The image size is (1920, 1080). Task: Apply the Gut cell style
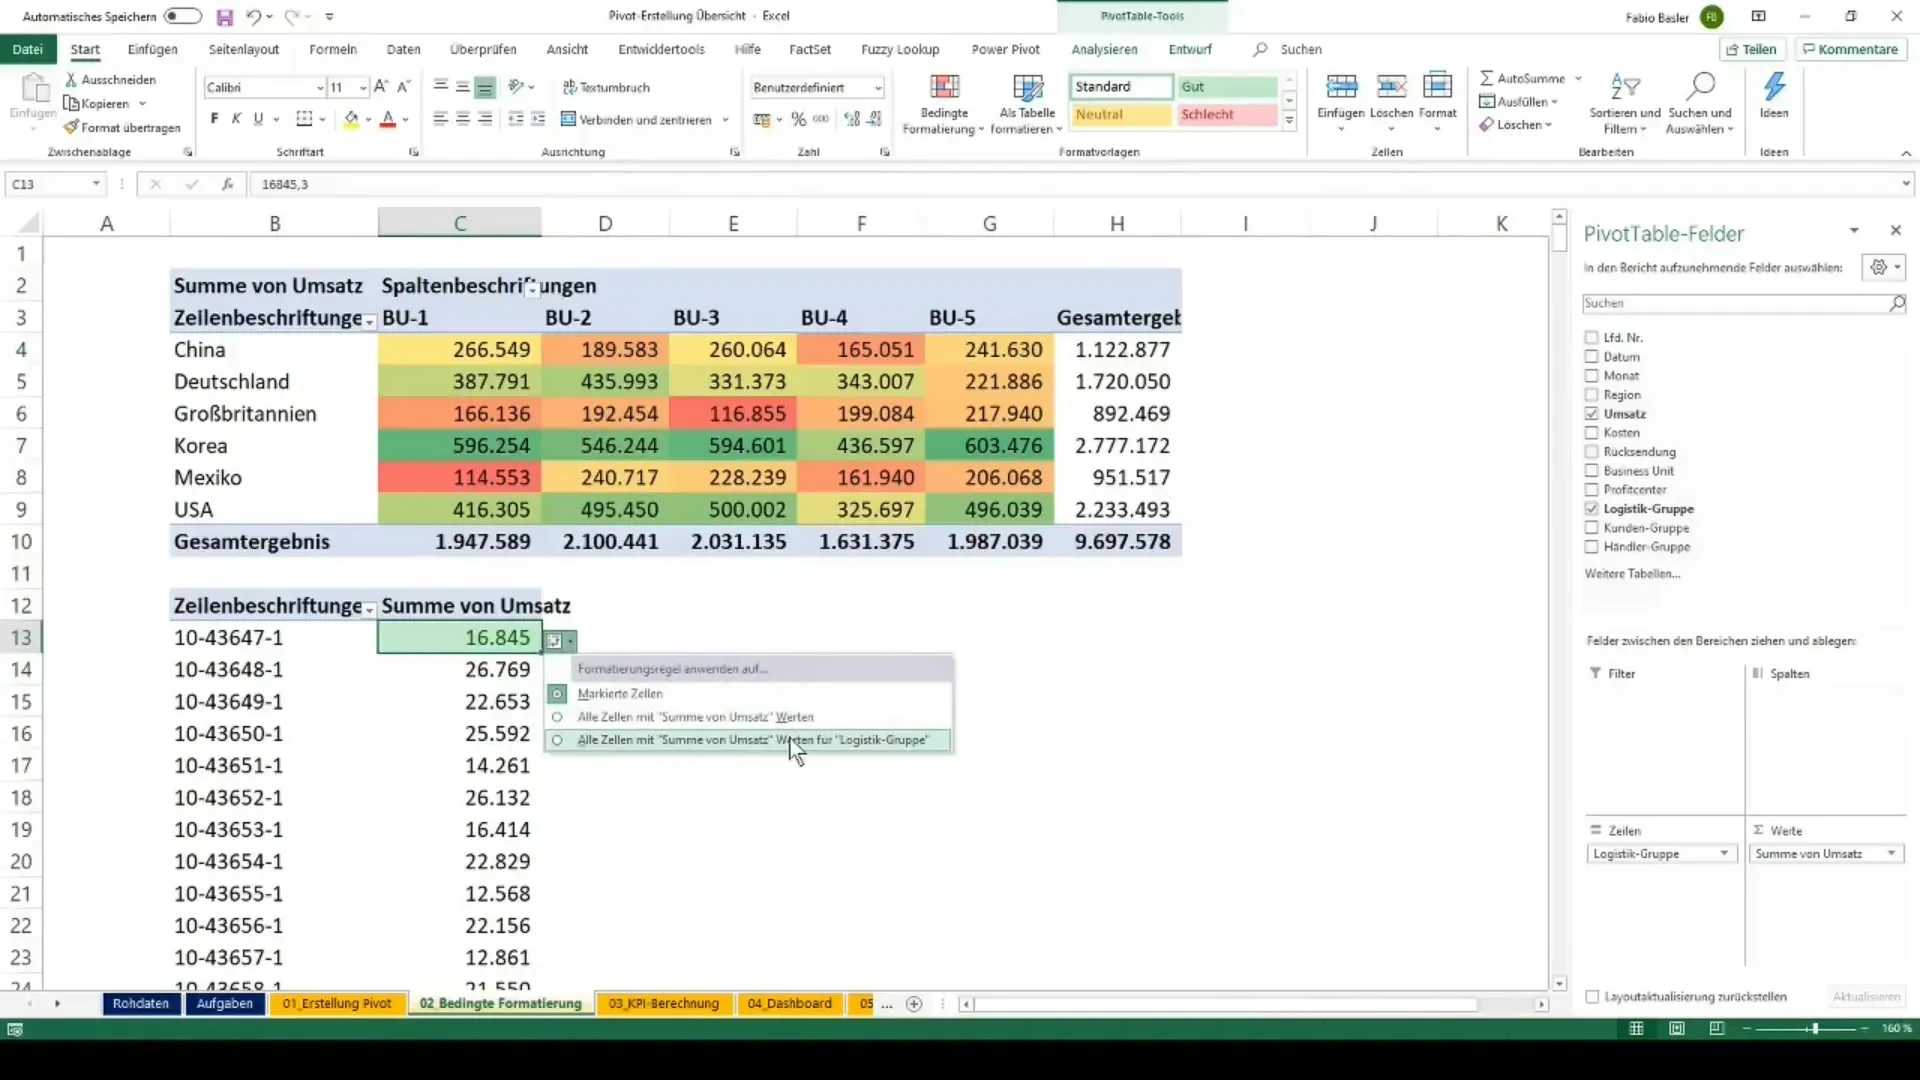tap(1226, 87)
